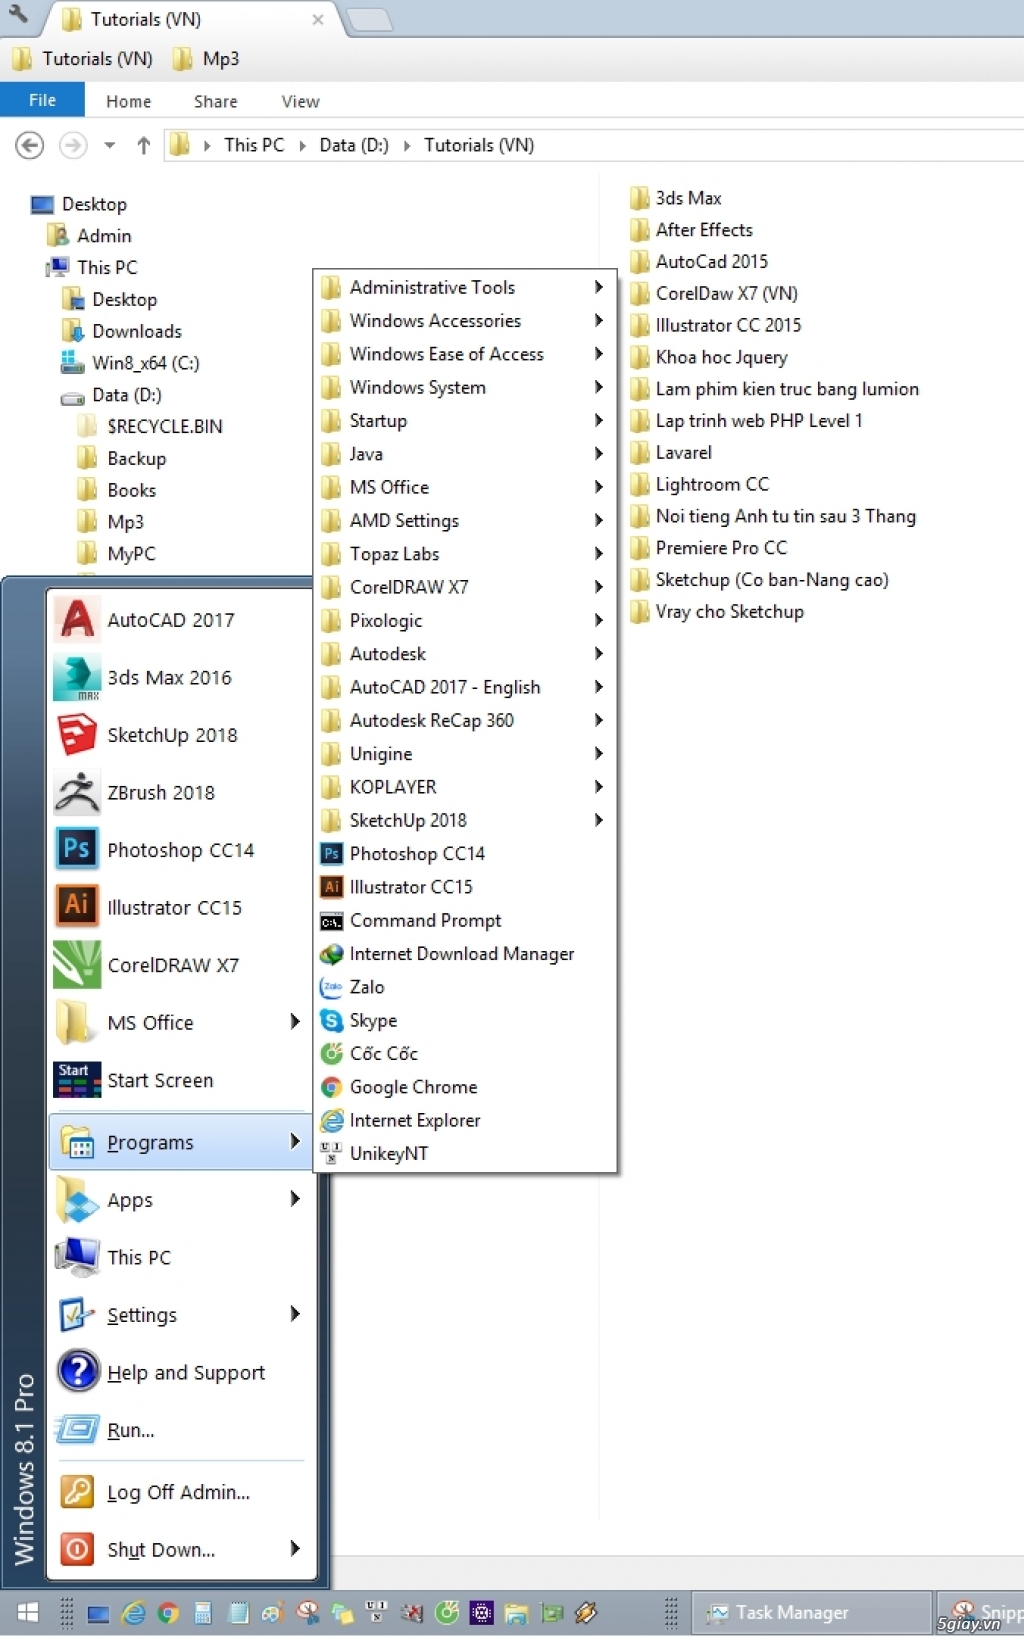1024x1640 pixels.
Task: Expand the Administrative Tools submenu
Action: (466, 288)
